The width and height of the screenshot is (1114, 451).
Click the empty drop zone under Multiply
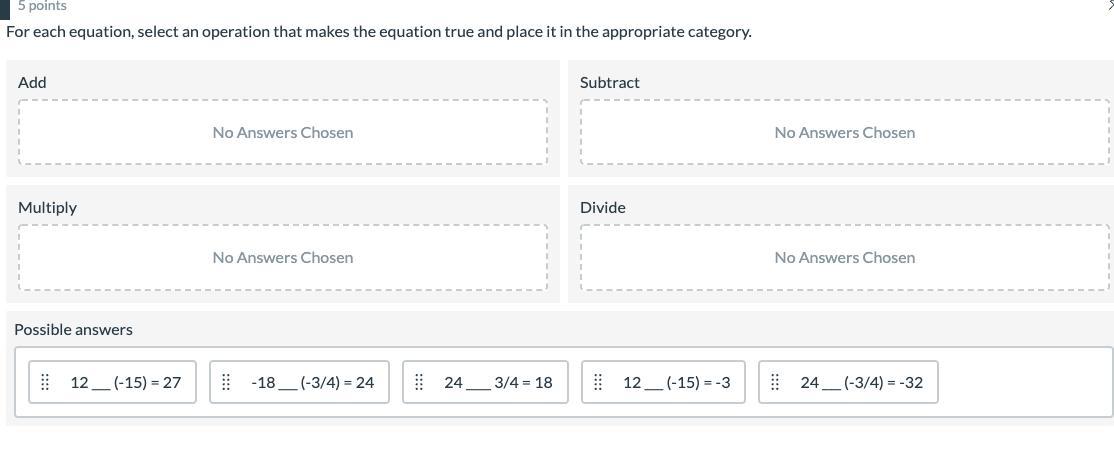tap(283, 258)
